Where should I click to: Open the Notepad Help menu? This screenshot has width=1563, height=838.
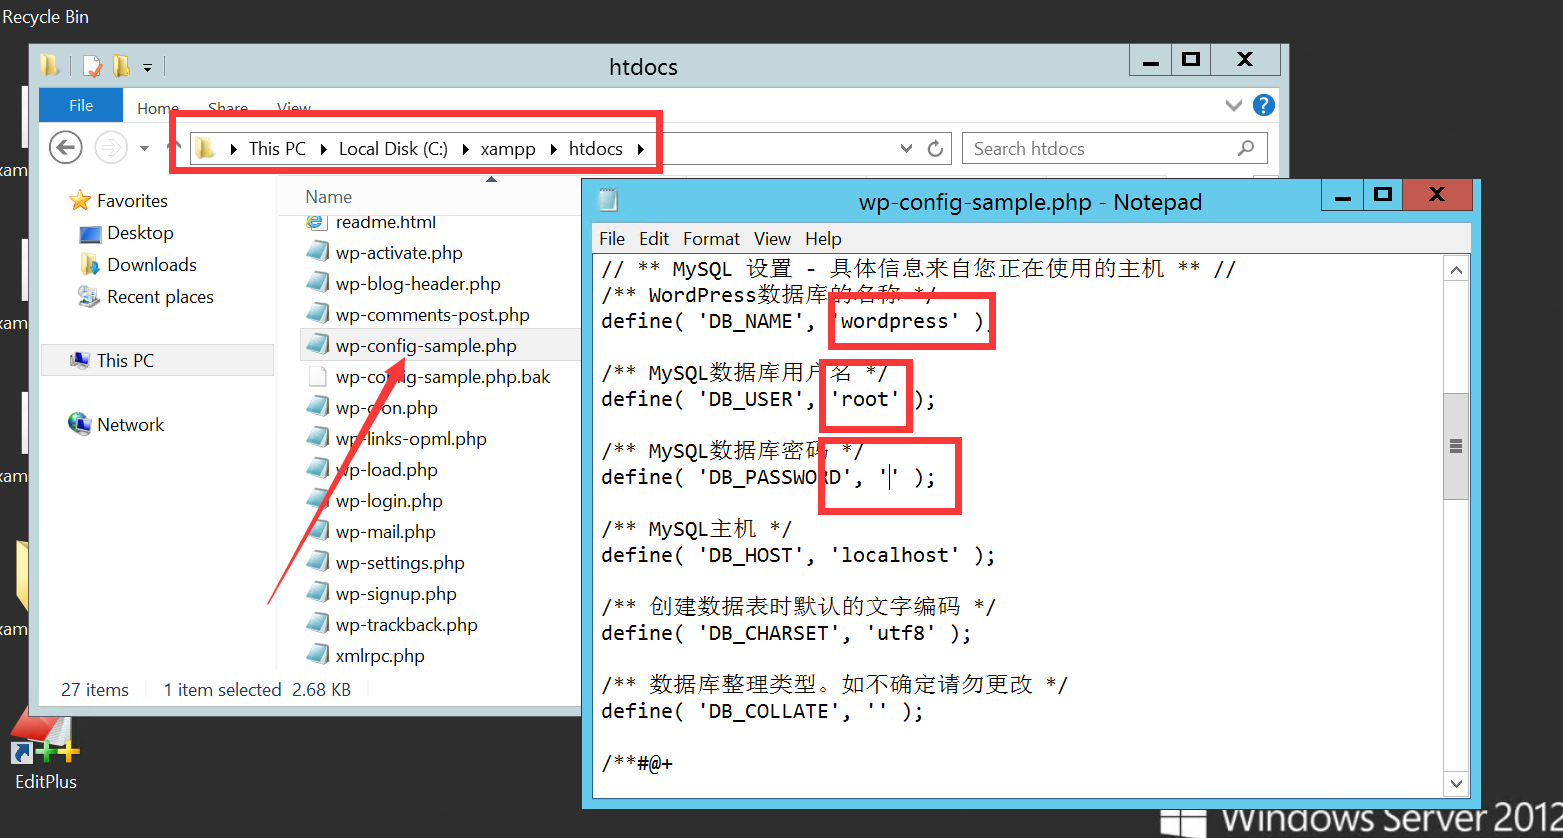coord(823,239)
